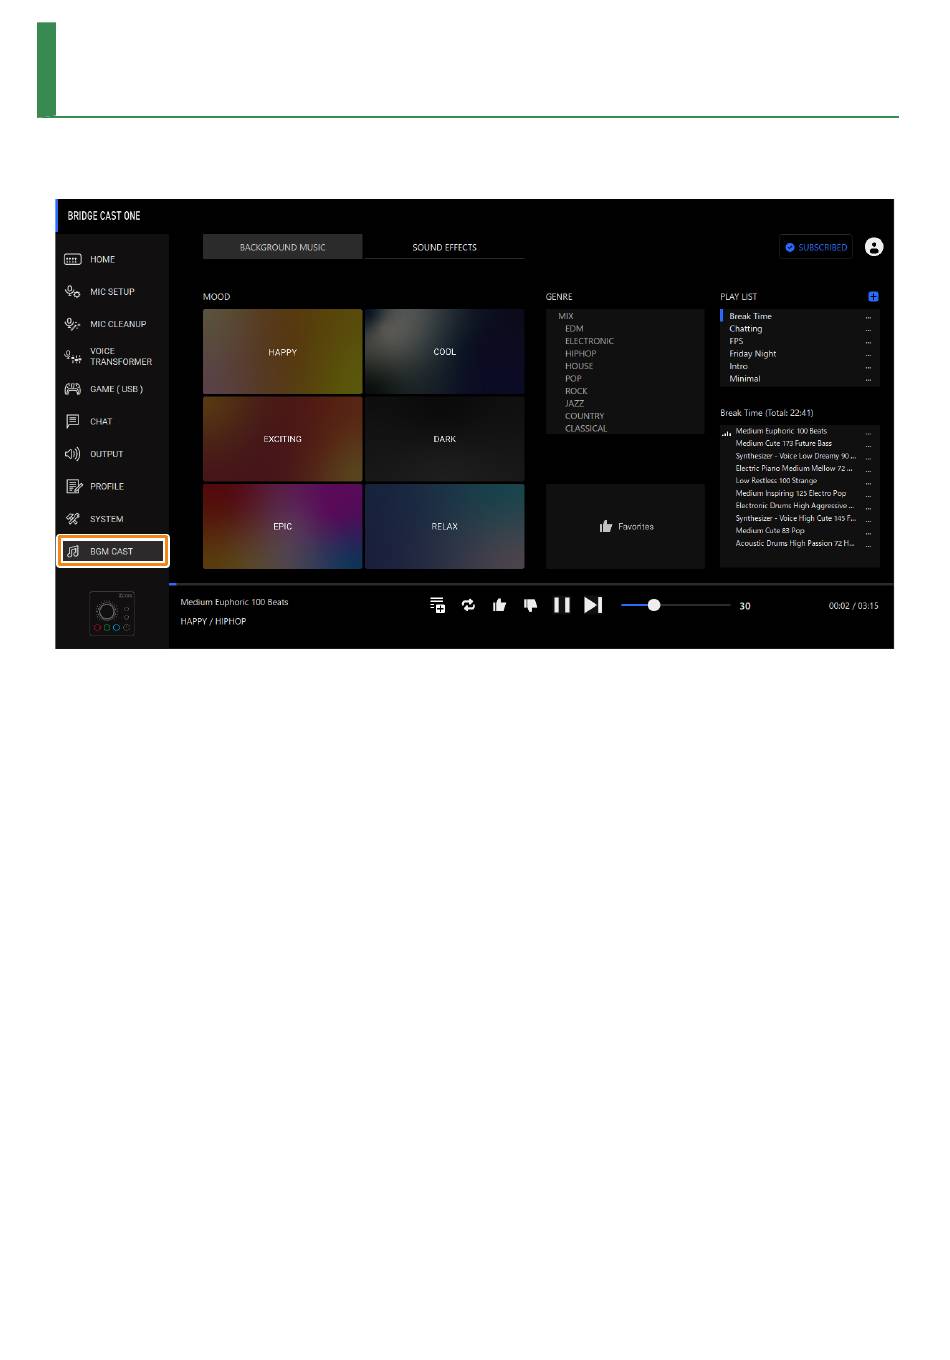Like the current track with thumbs up
This screenshot has width=950, height=1360.
point(499,605)
